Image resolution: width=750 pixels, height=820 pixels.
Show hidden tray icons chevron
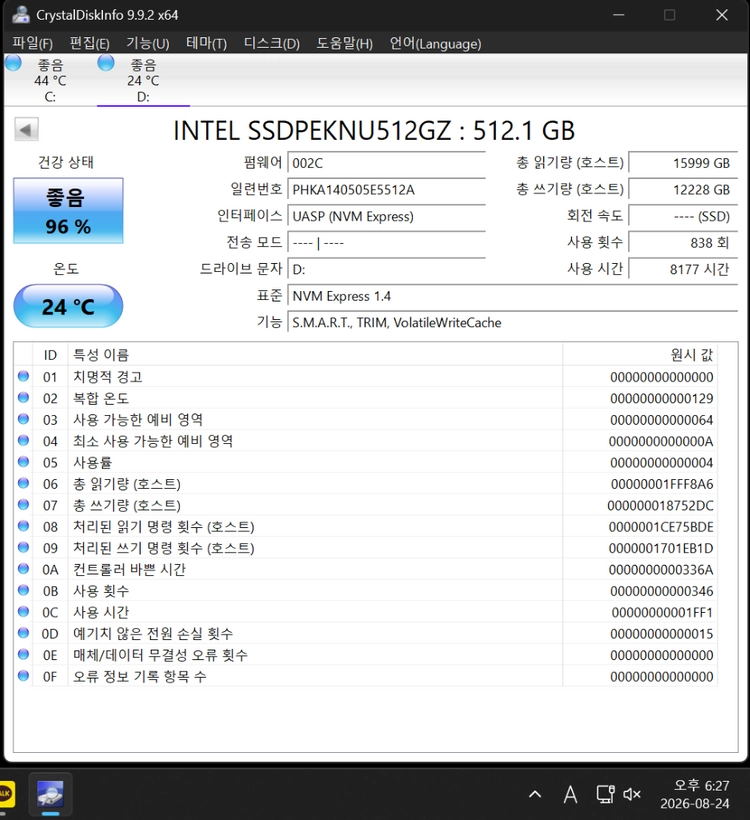[535, 794]
